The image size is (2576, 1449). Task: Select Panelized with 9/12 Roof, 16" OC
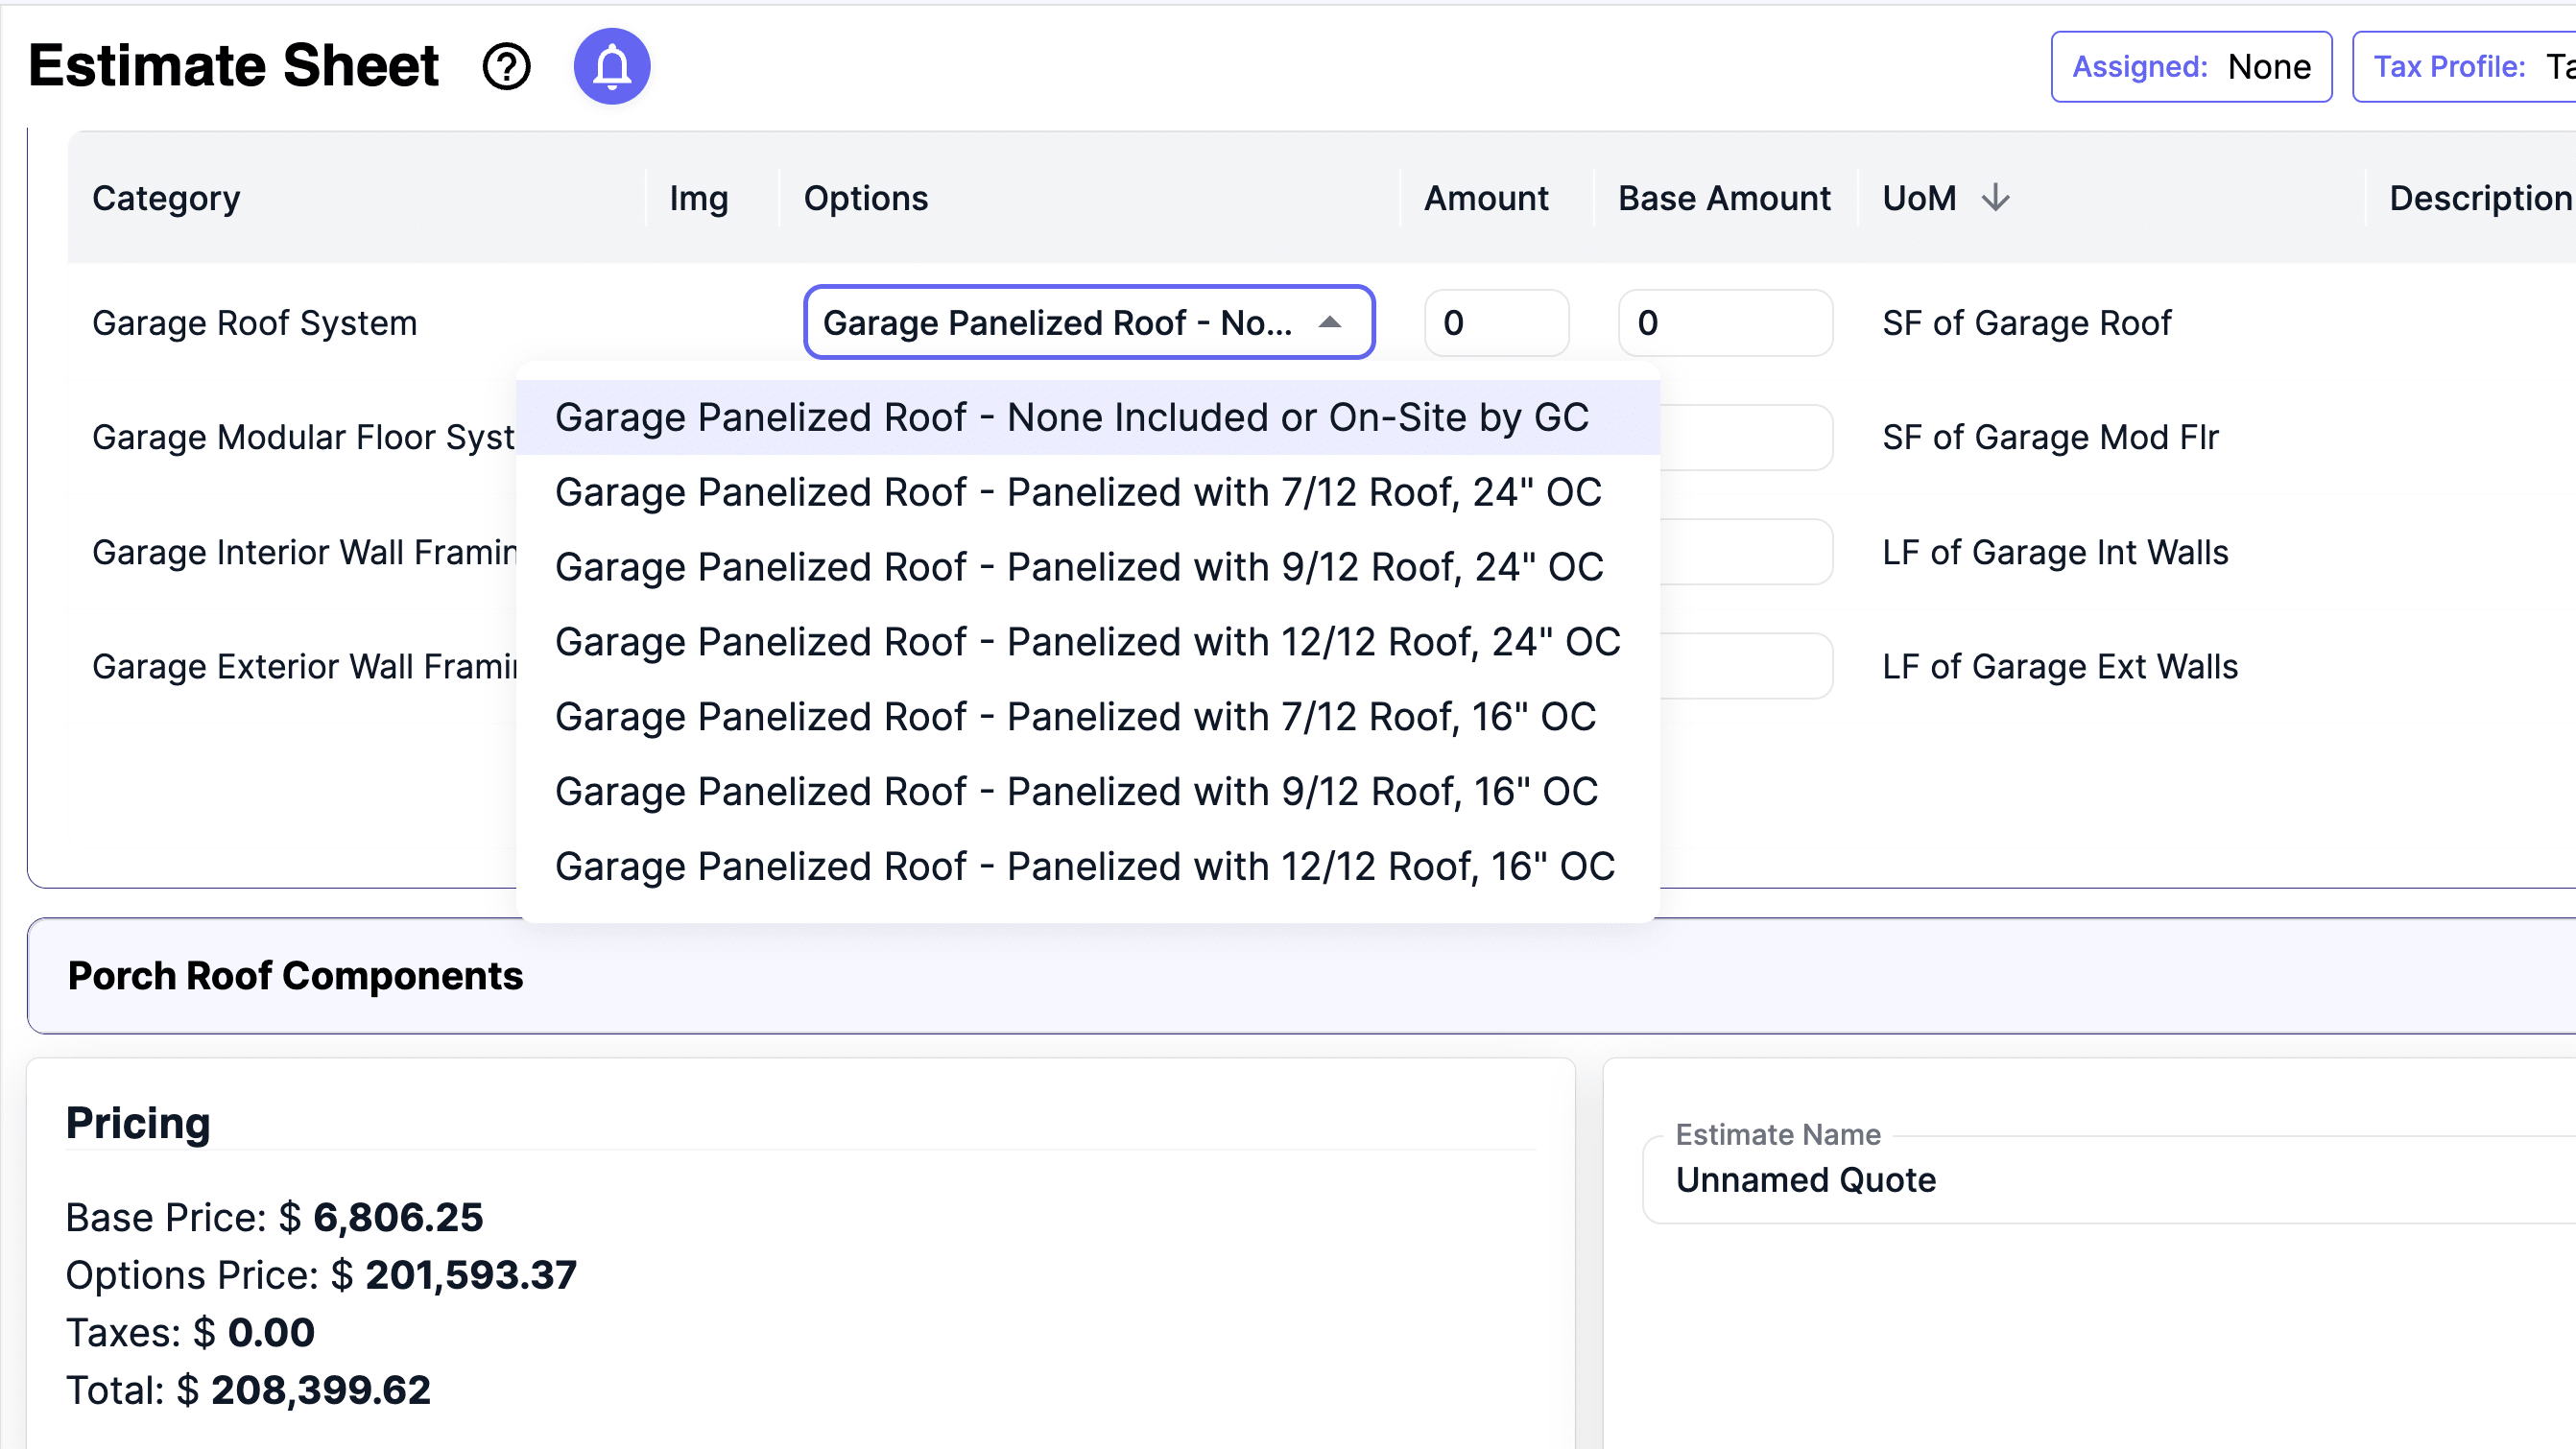pyautogui.click(x=1076, y=792)
